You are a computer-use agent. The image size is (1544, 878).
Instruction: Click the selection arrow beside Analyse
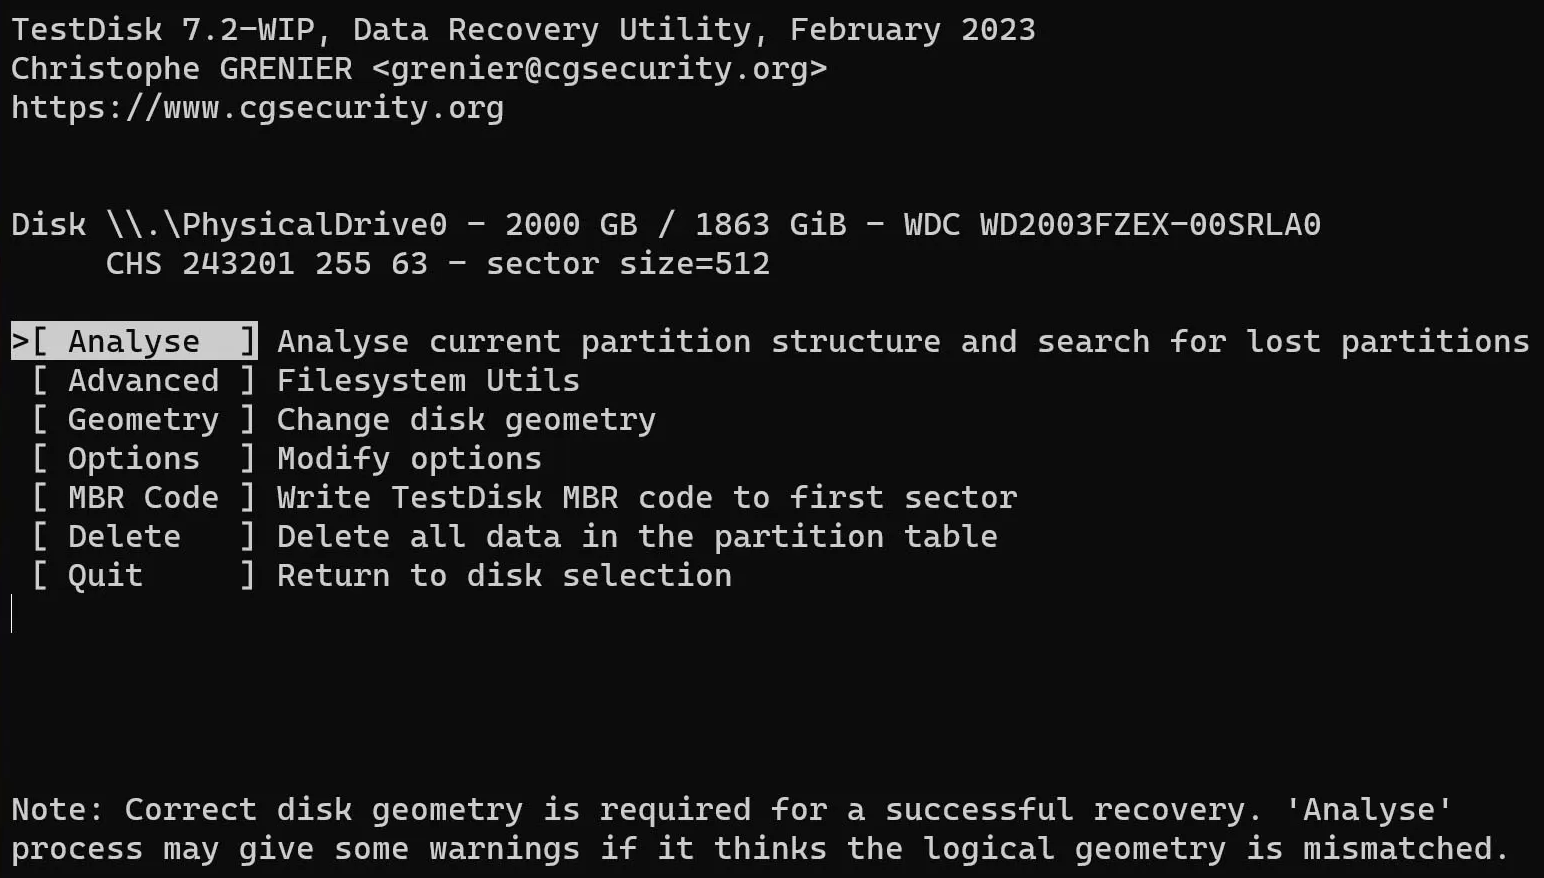[x=20, y=341]
